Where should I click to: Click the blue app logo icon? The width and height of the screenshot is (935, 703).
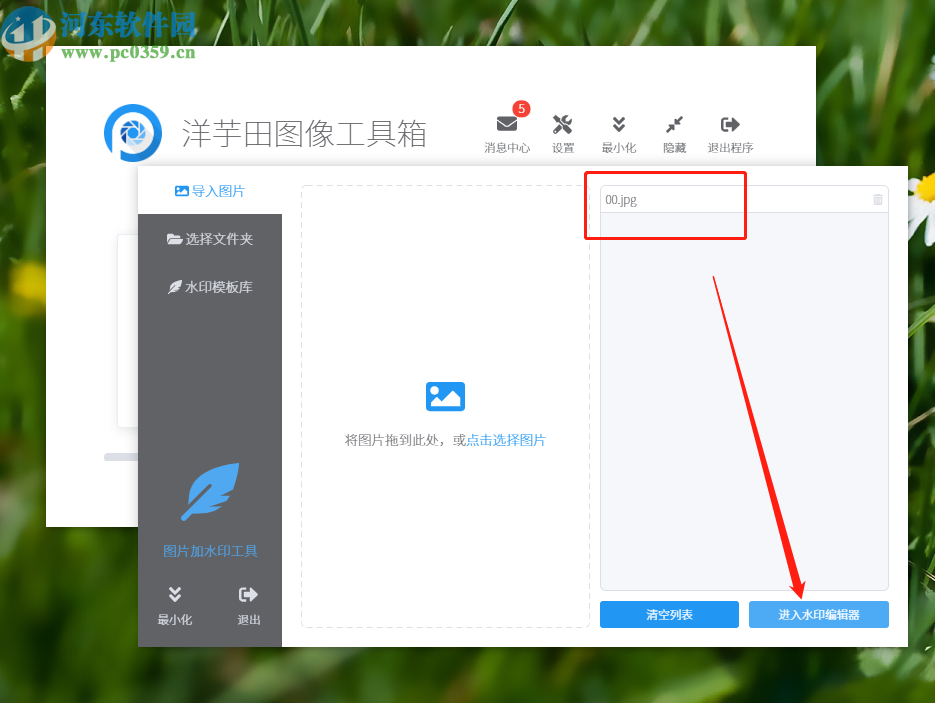coord(133,131)
